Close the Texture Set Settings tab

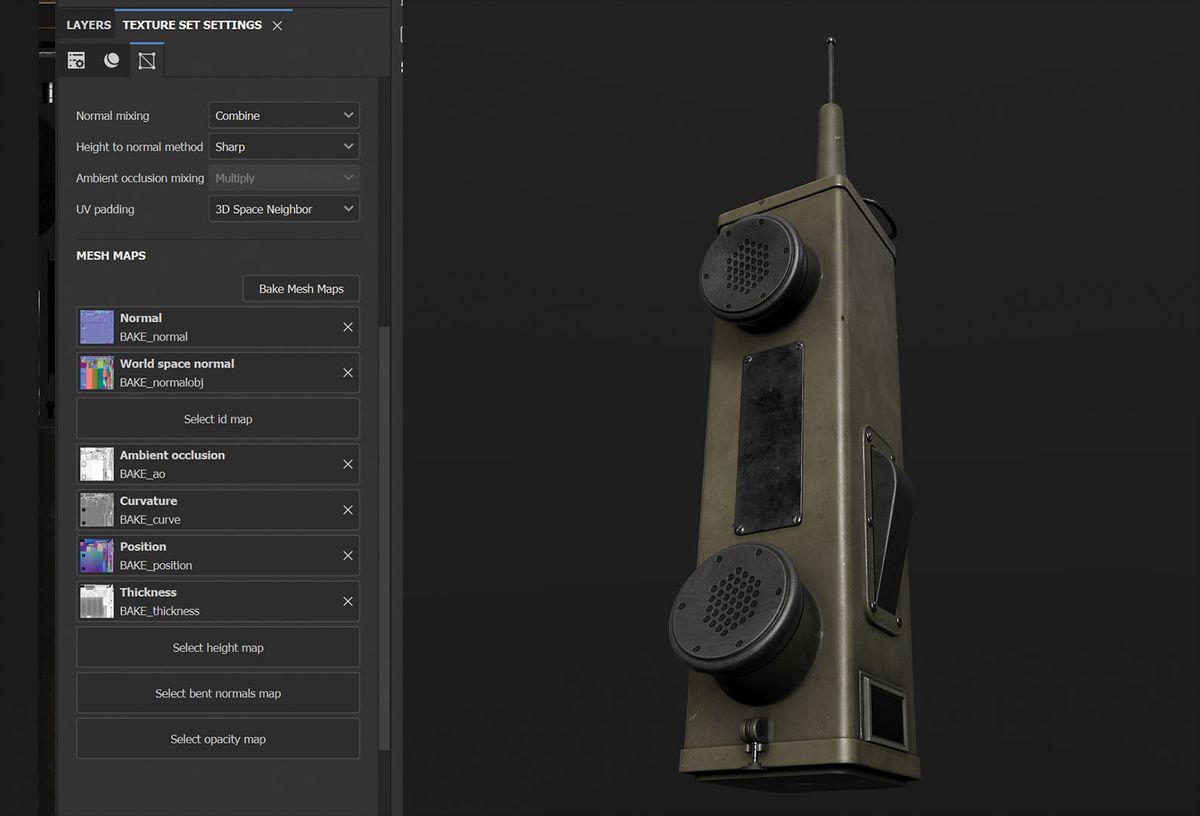point(277,25)
